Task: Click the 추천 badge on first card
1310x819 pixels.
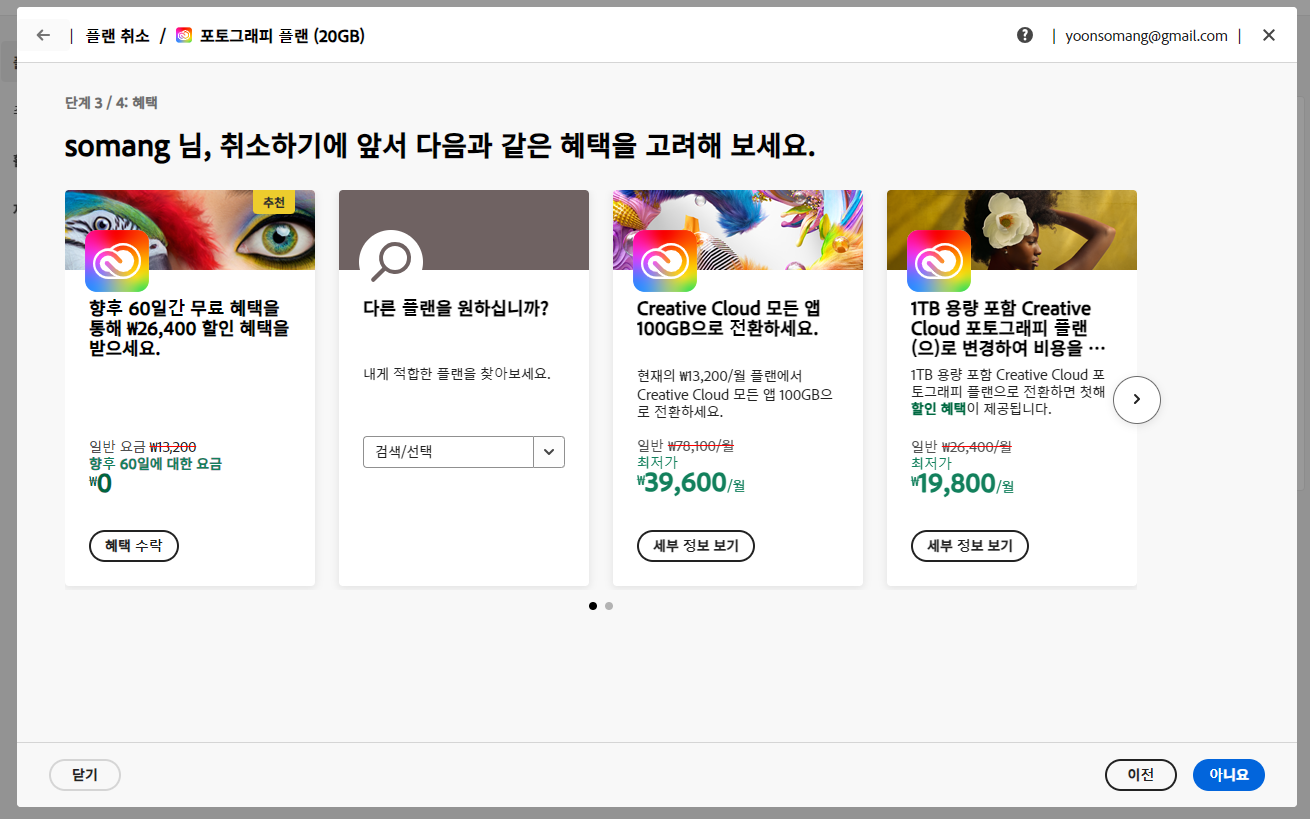Action: (274, 202)
